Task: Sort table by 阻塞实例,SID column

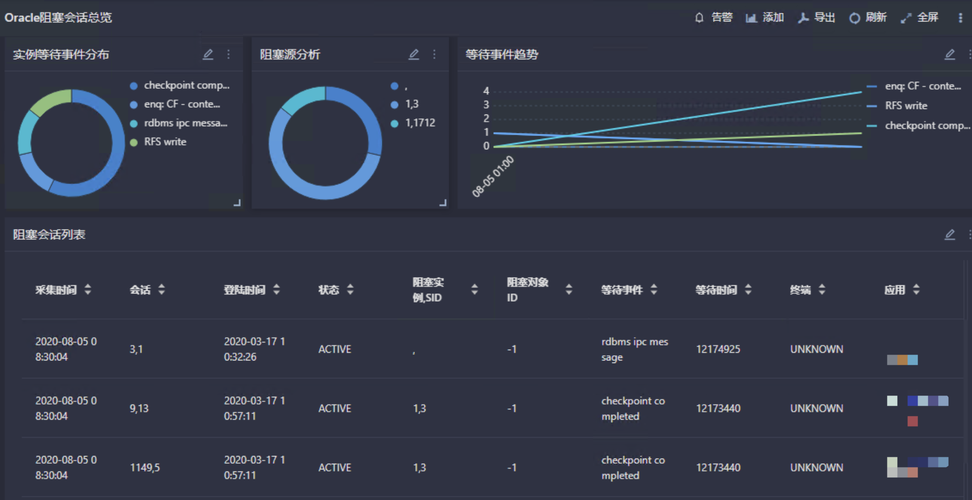Action: 475,289
